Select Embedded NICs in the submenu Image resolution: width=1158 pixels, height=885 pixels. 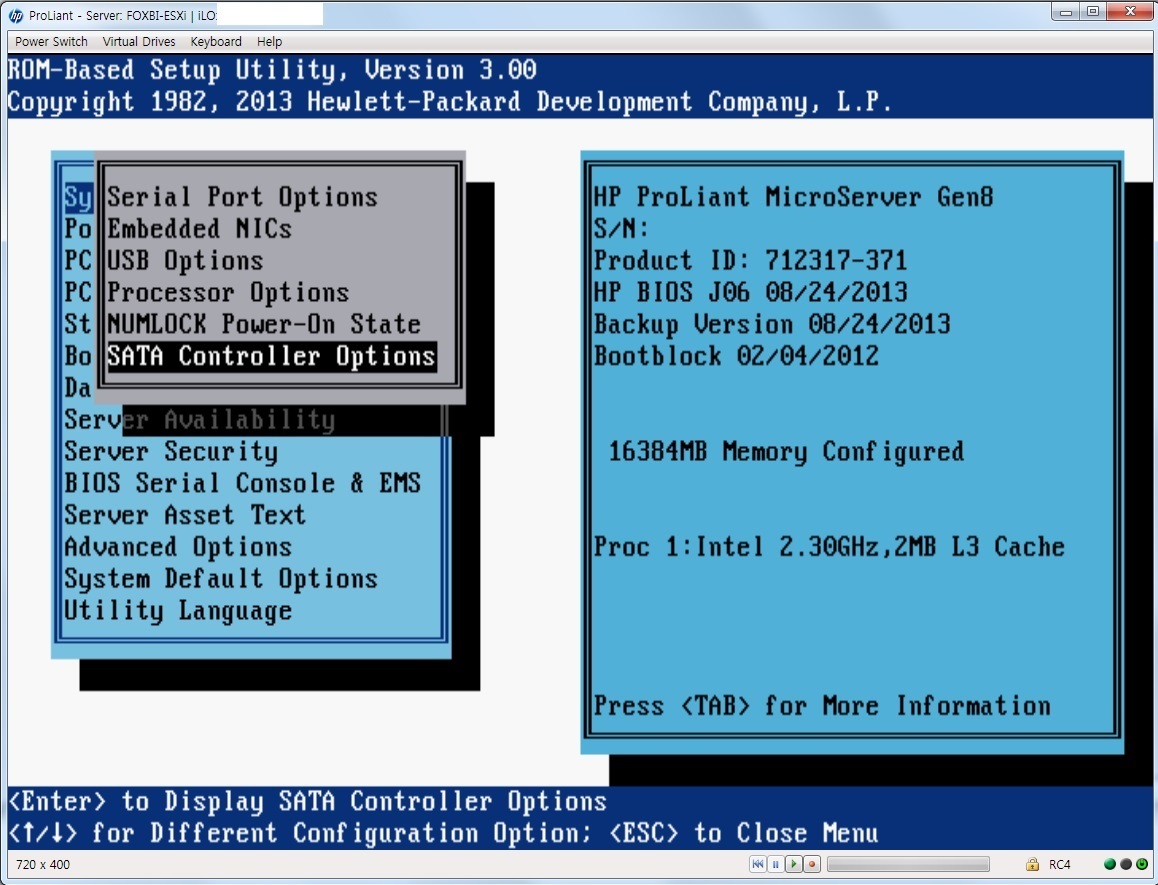click(199, 229)
